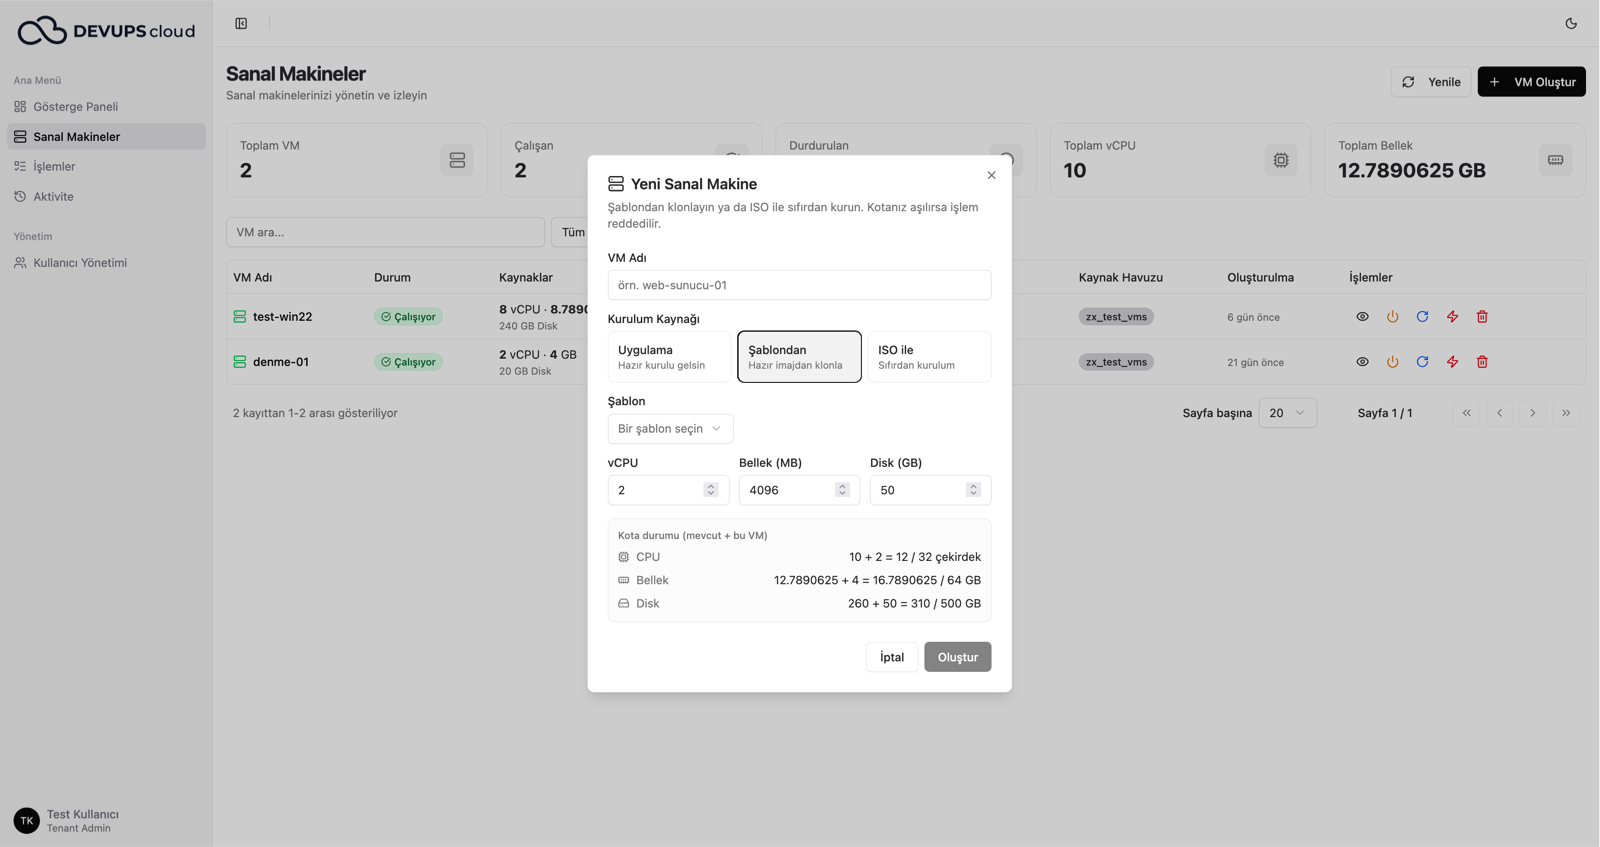Click restart icon for denme-01
This screenshot has width=1600, height=847.
(x=1422, y=362)
